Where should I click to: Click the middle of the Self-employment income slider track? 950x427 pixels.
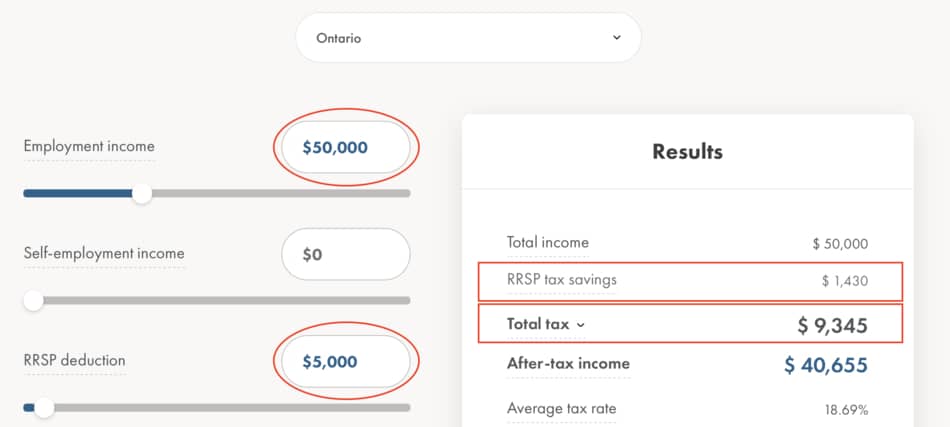click(x=217, y=300)
